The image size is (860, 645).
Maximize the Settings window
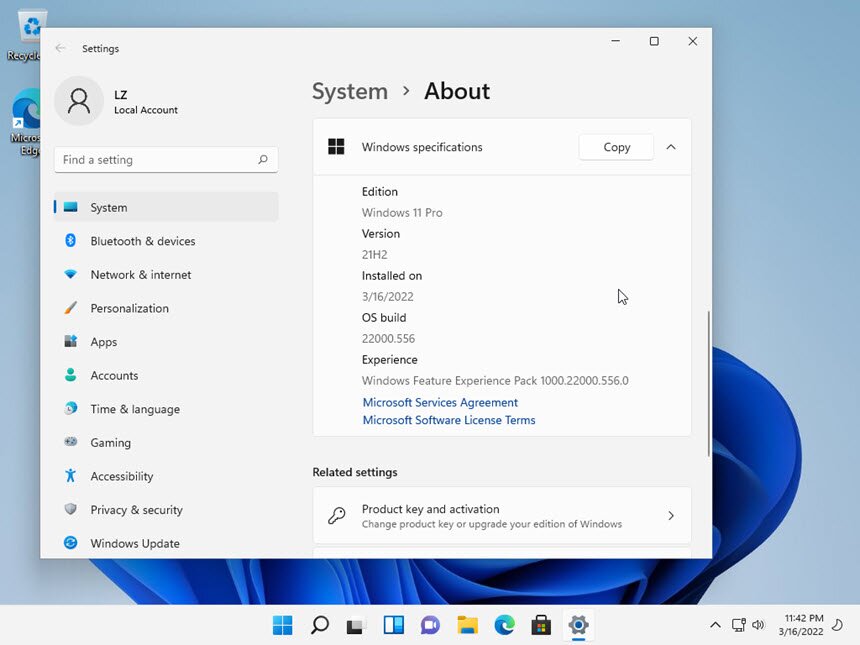click(x=654, y=41)
